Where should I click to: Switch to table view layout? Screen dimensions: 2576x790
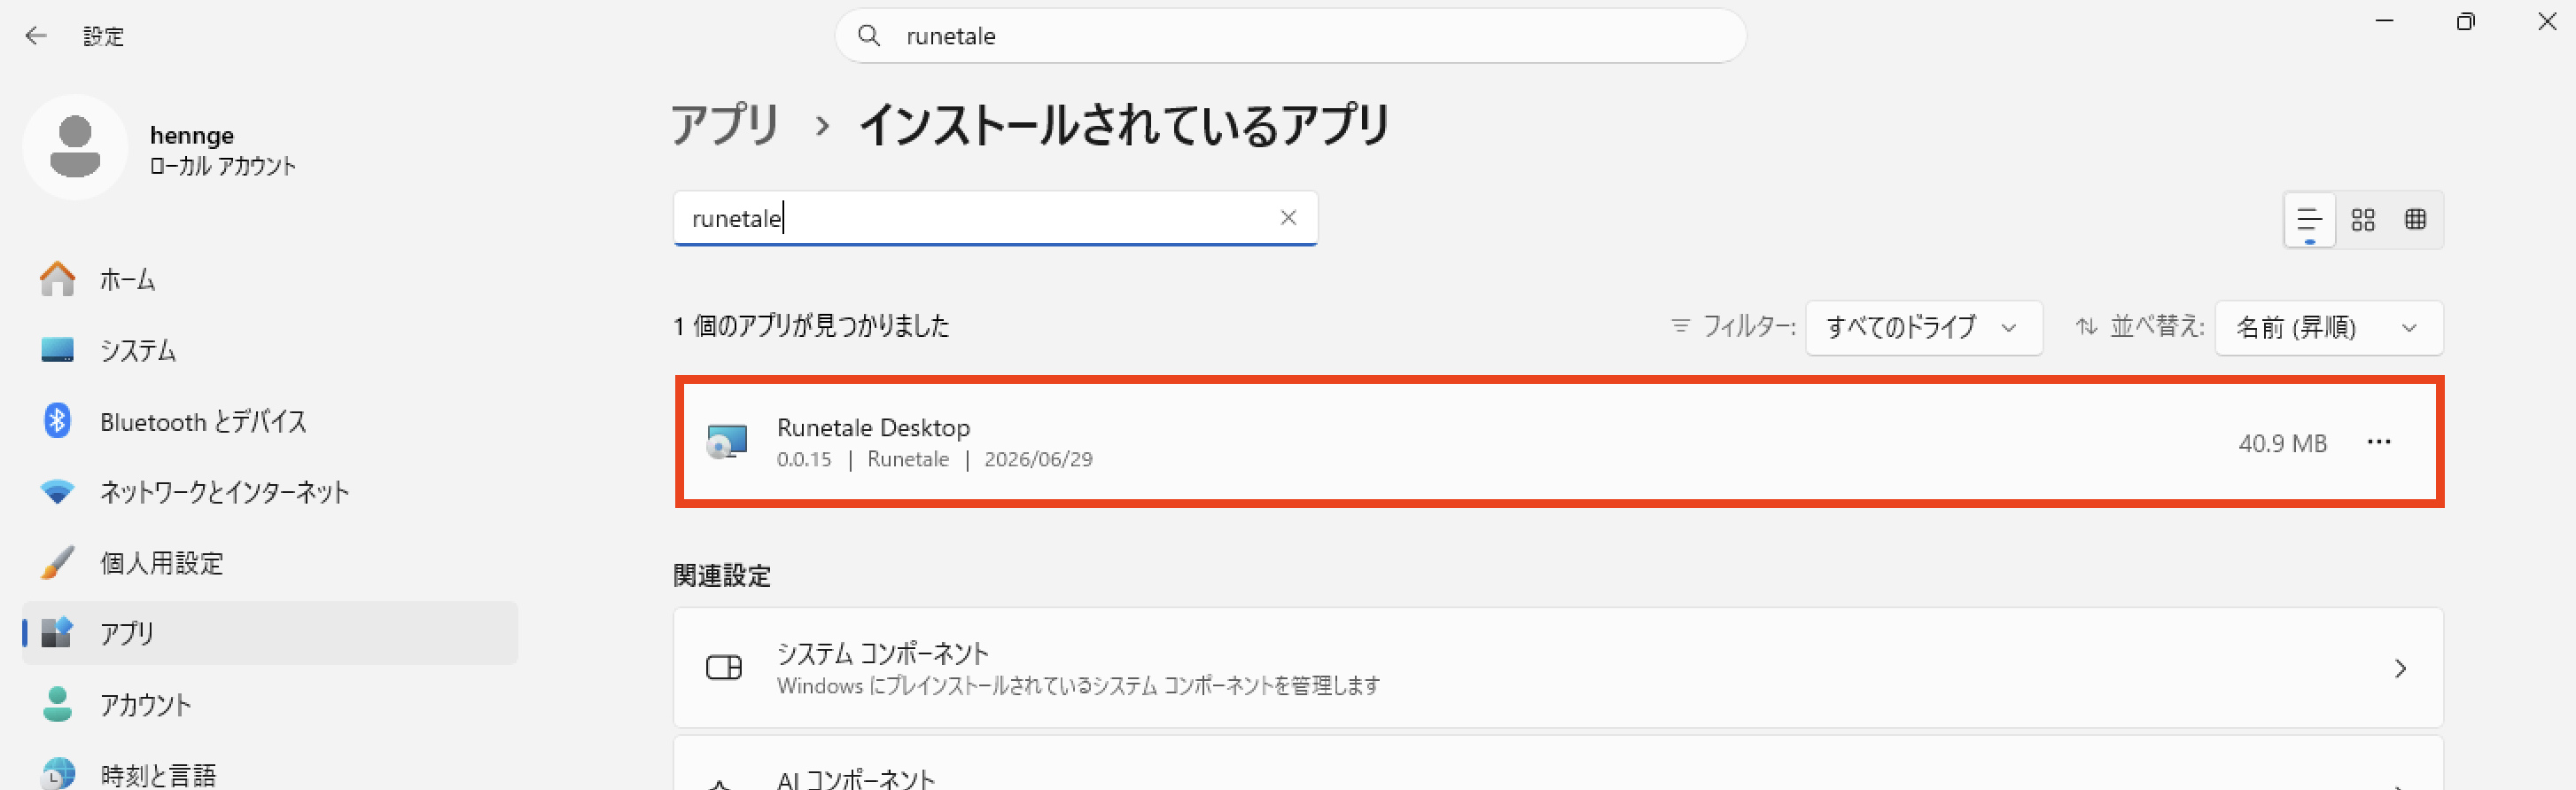click(x=2415, y=220)
